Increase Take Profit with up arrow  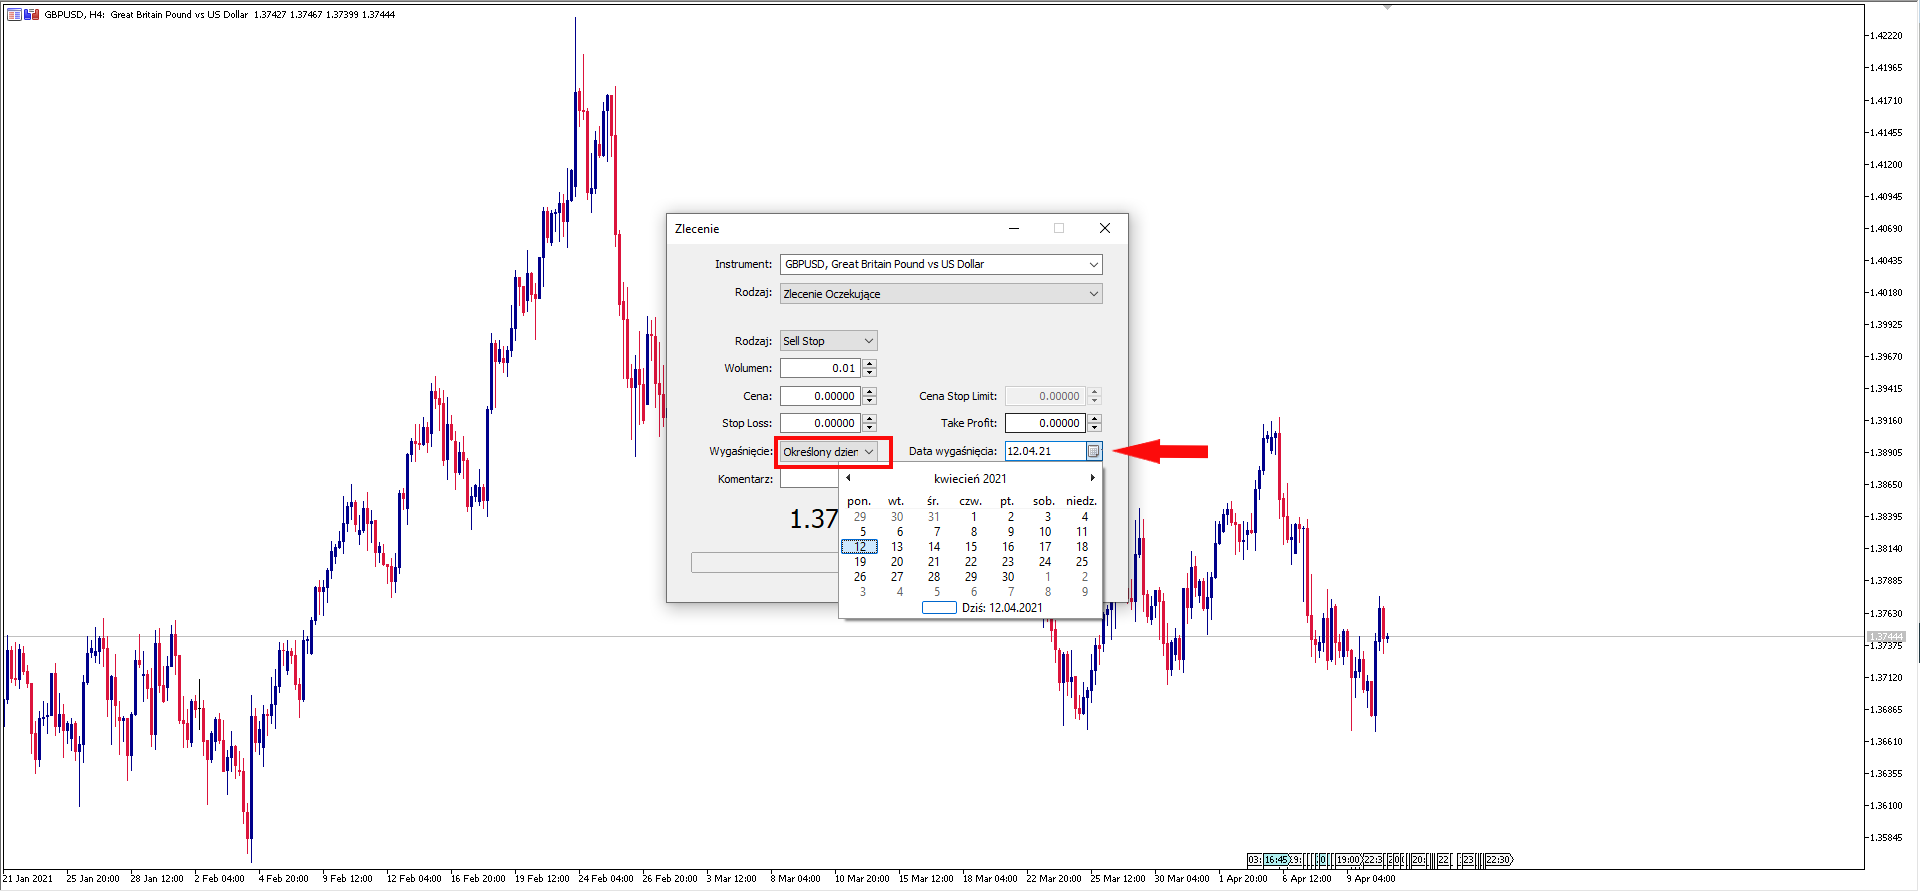point(1094,419)
